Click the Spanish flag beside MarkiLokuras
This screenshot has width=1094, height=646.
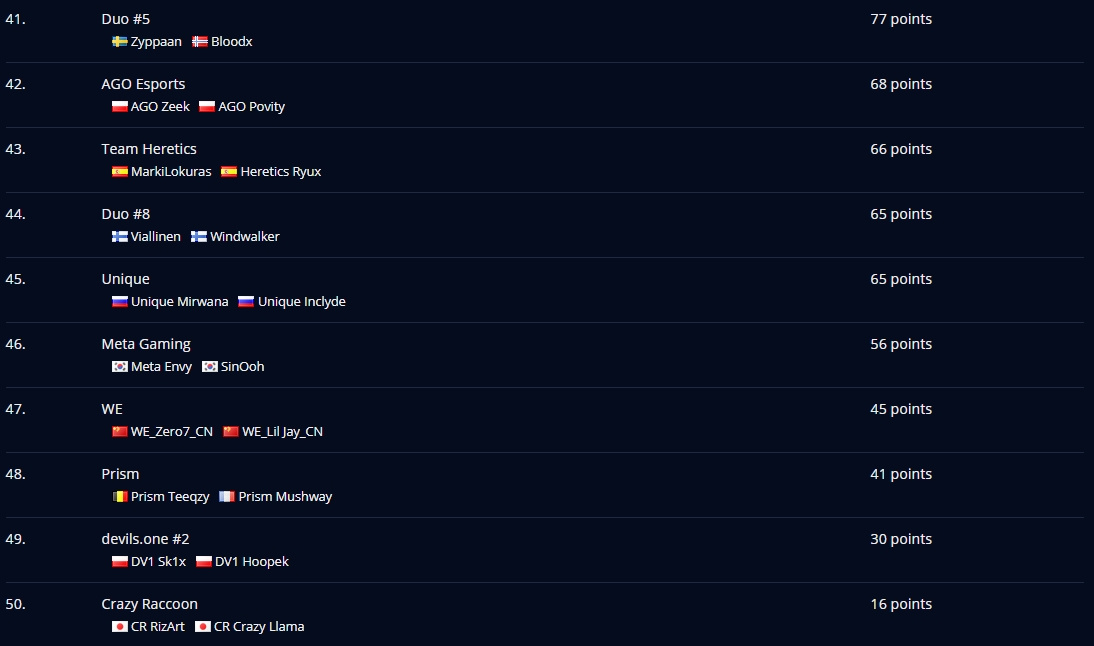[119, 172]
